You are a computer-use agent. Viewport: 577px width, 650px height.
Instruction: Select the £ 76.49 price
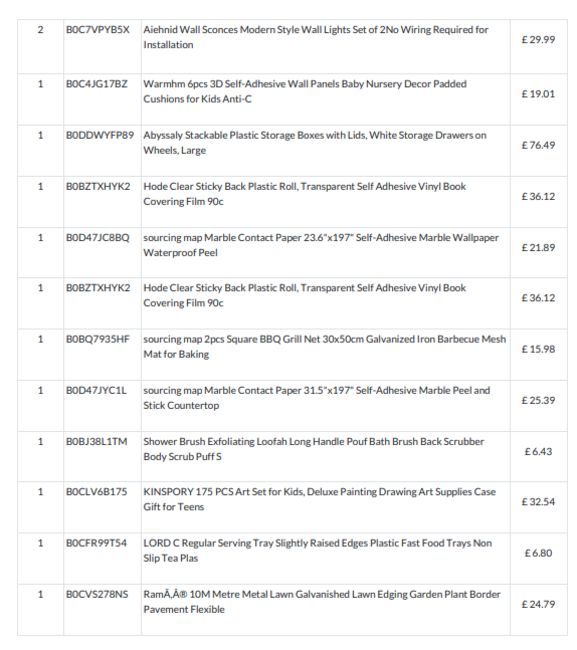(x=538, y=146)
